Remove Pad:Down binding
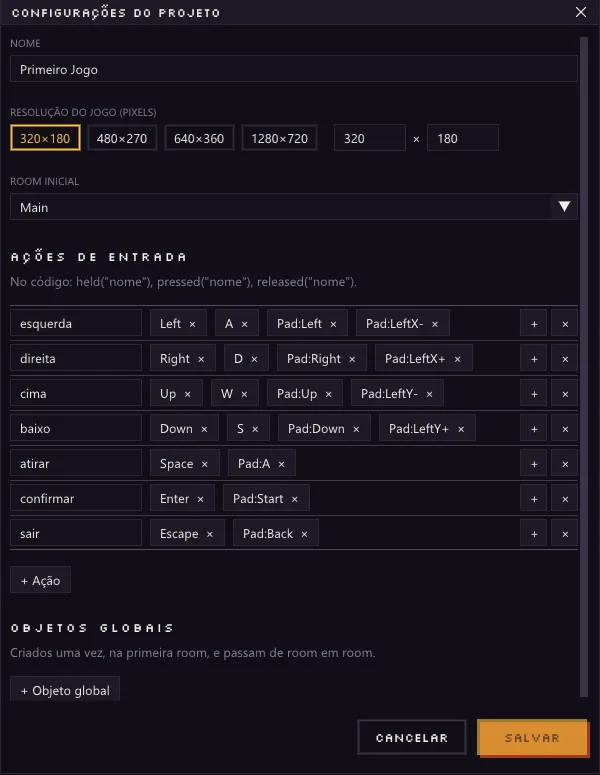The height and width of the screenshot is (775, 600). (x=356, y=430)
